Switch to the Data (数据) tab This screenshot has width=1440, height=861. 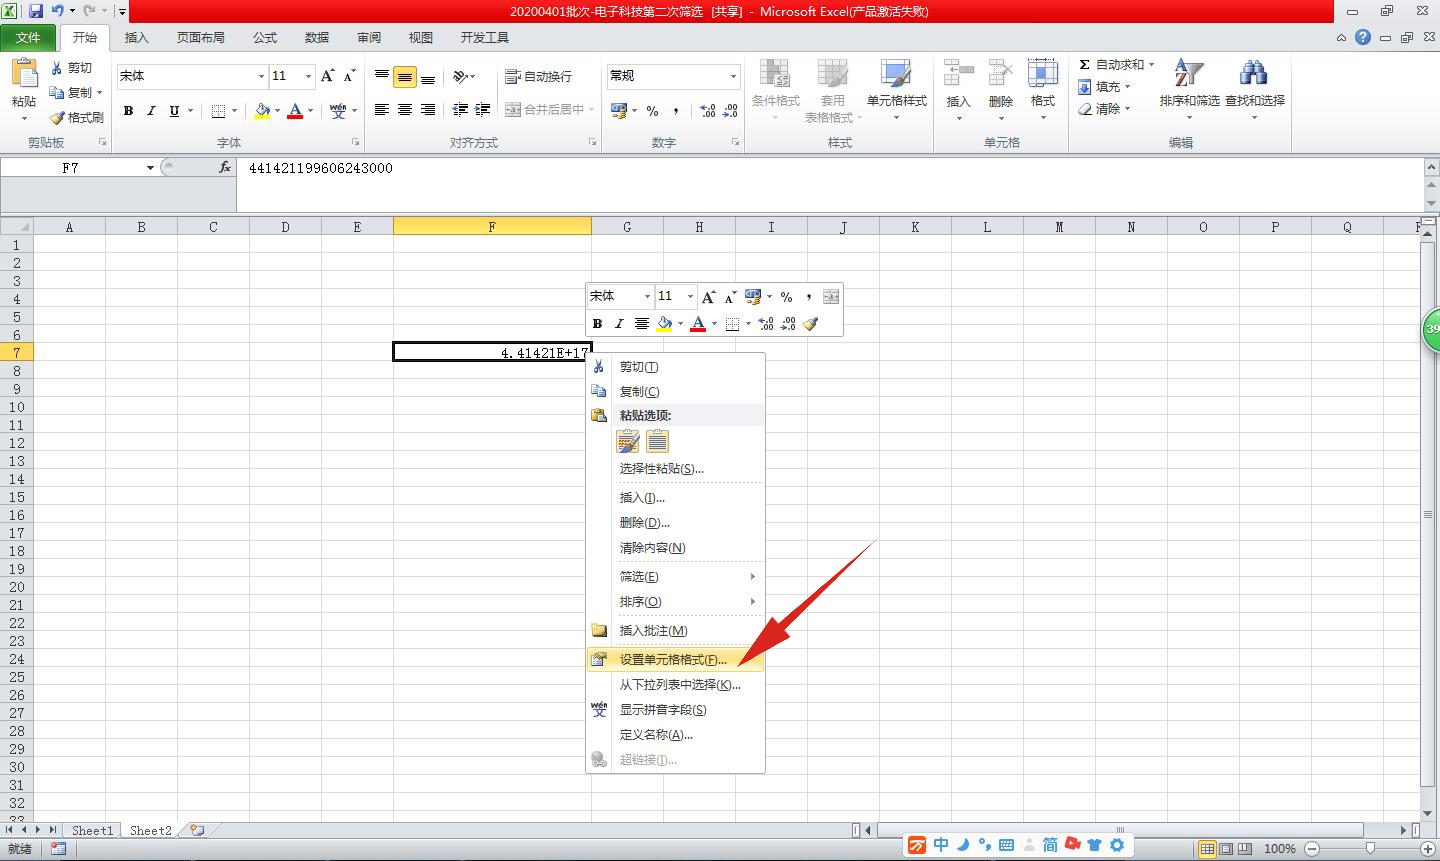317,37
